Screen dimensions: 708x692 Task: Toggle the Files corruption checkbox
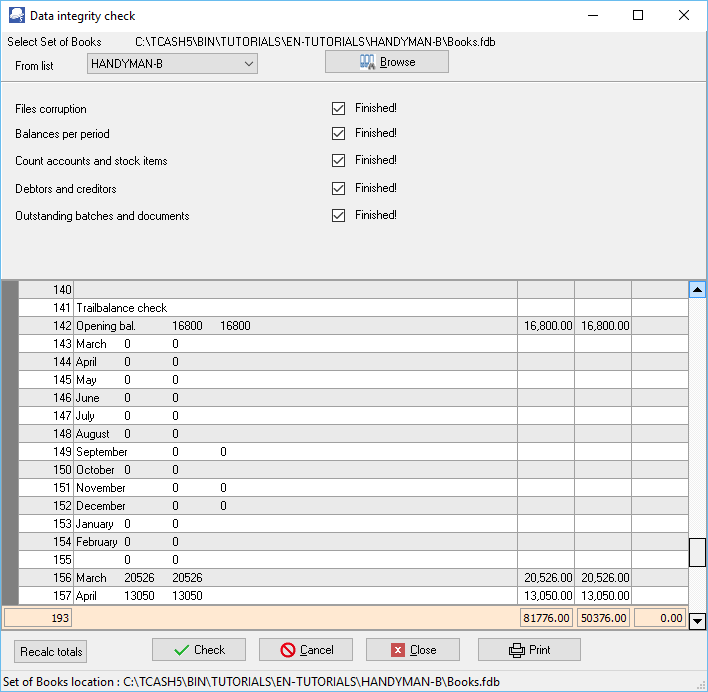click(x=338, y=108)
